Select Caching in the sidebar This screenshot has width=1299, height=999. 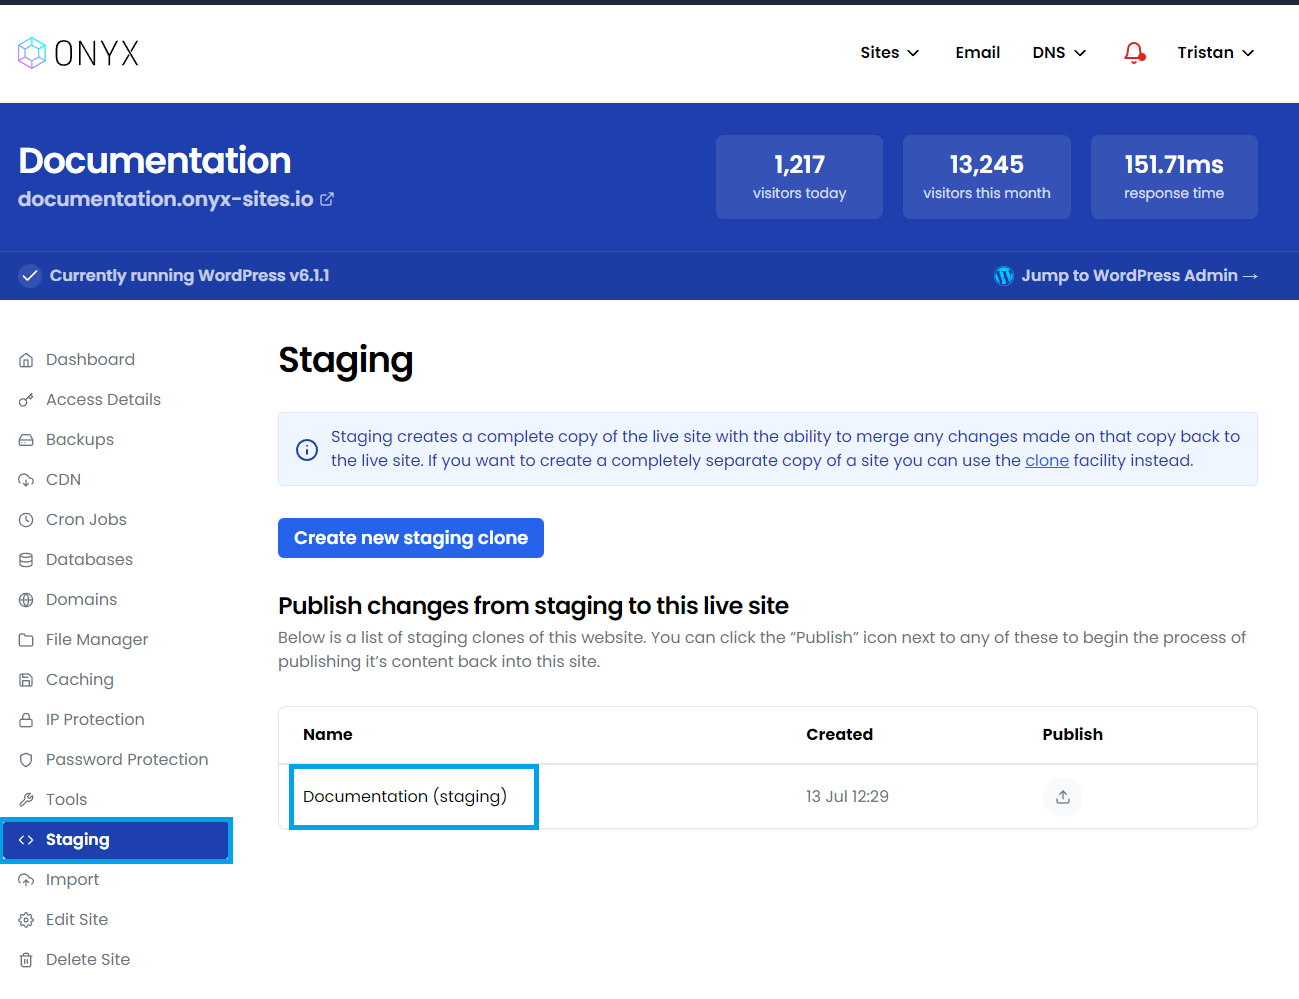point(80,679)
